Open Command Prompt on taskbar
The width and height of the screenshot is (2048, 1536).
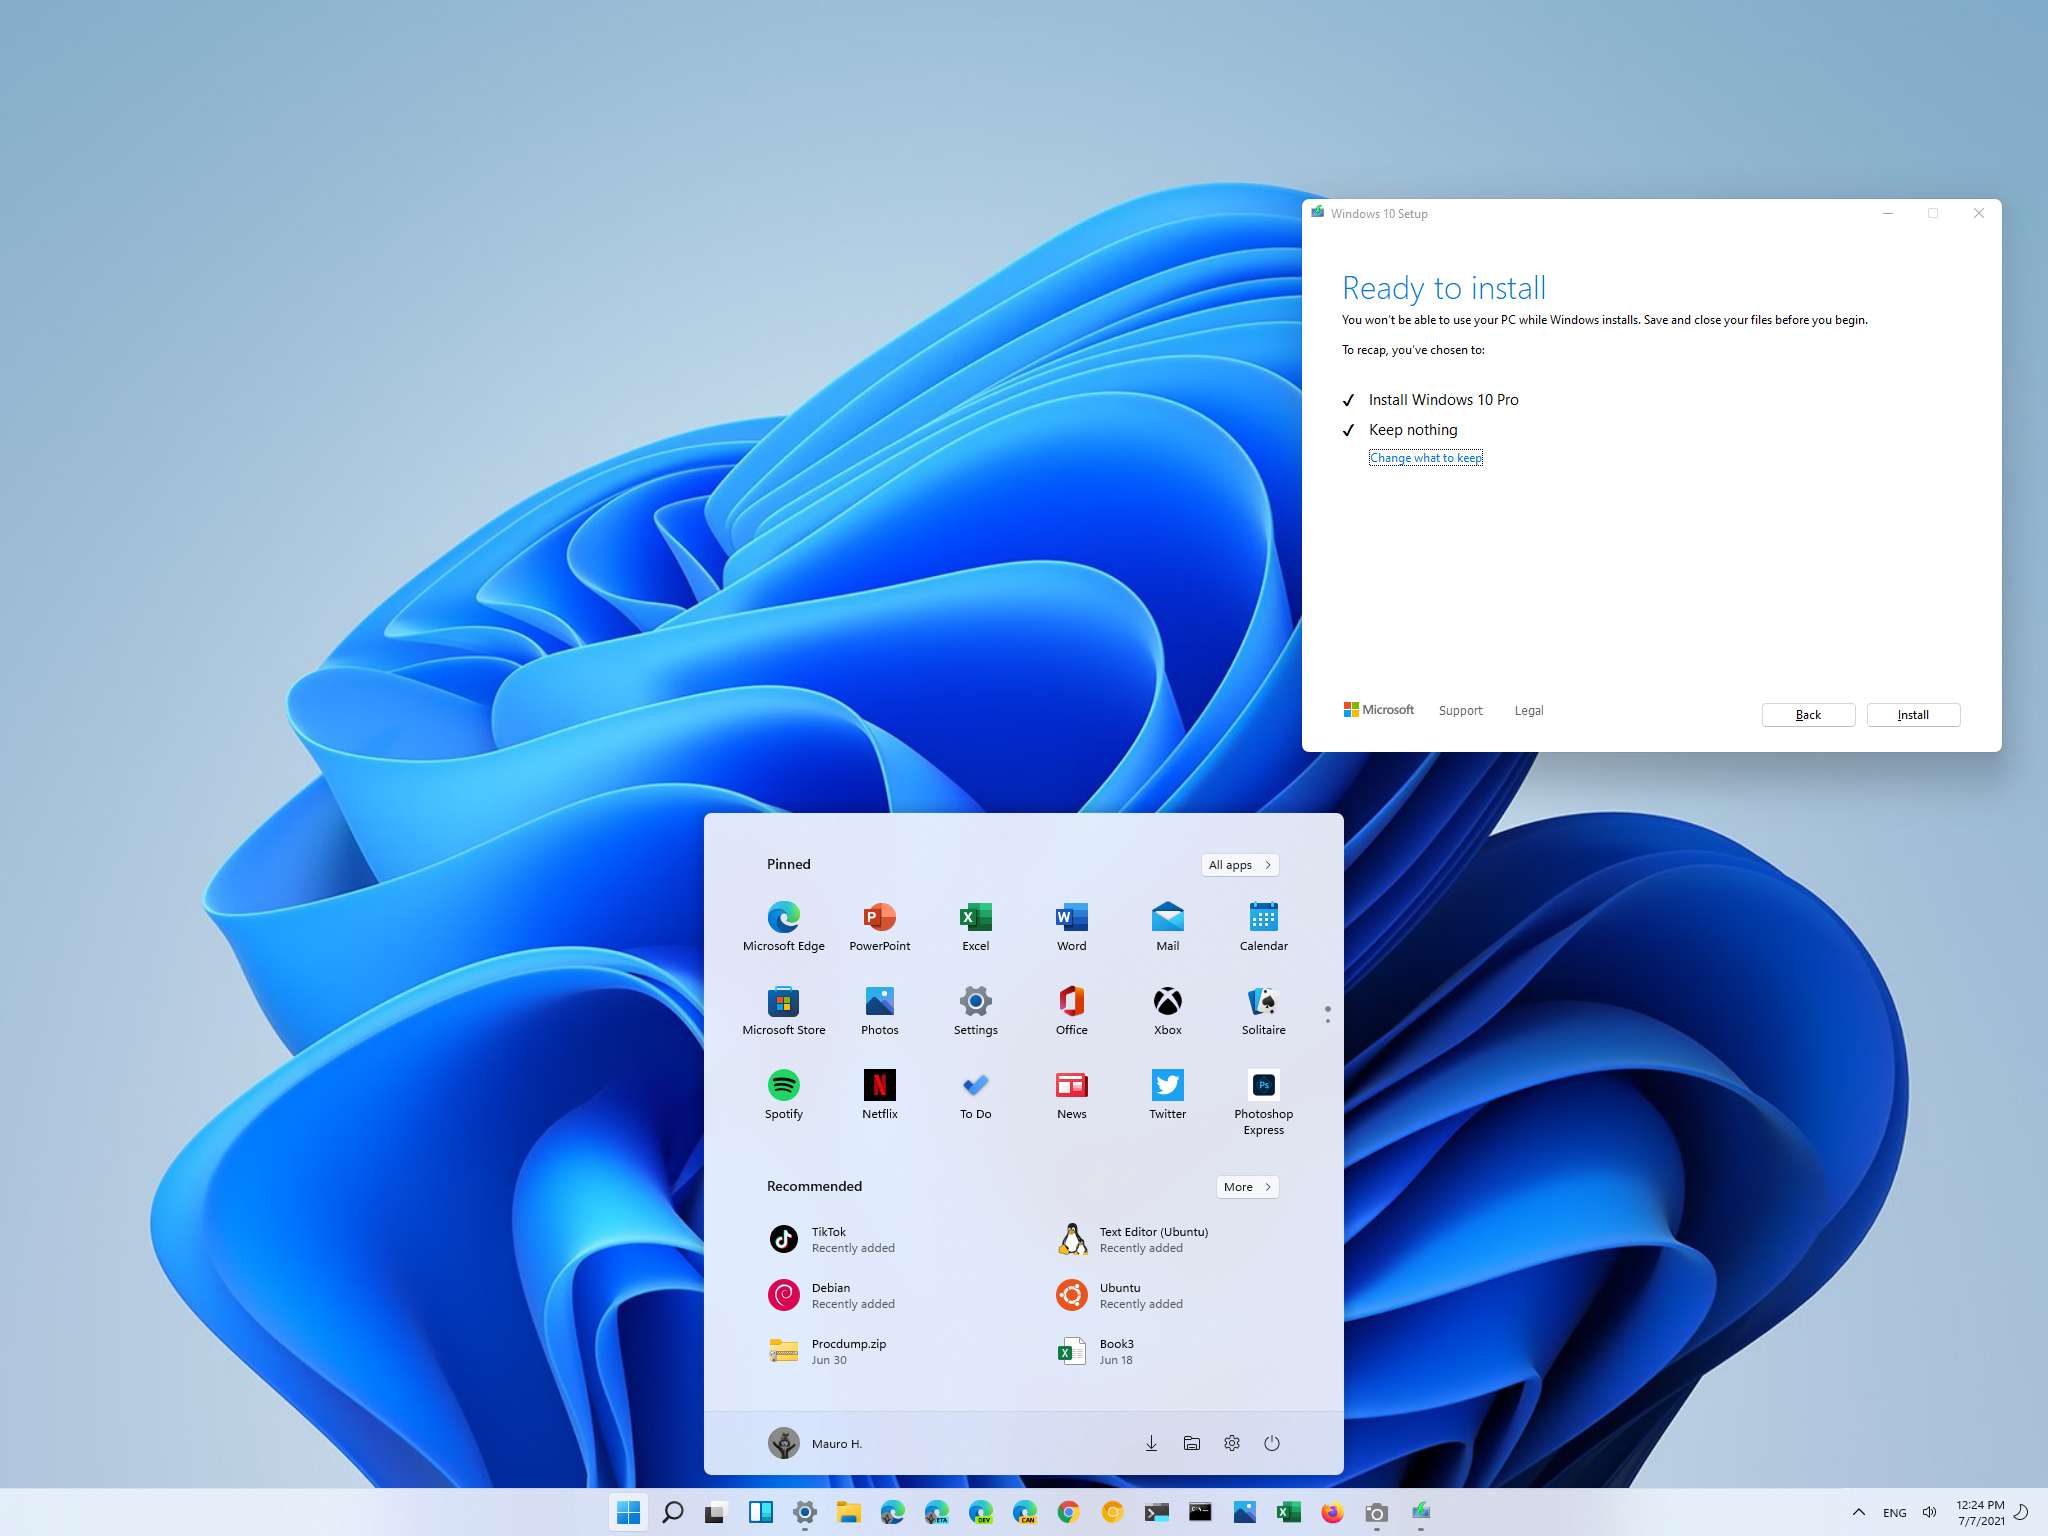point(1200,1513)
